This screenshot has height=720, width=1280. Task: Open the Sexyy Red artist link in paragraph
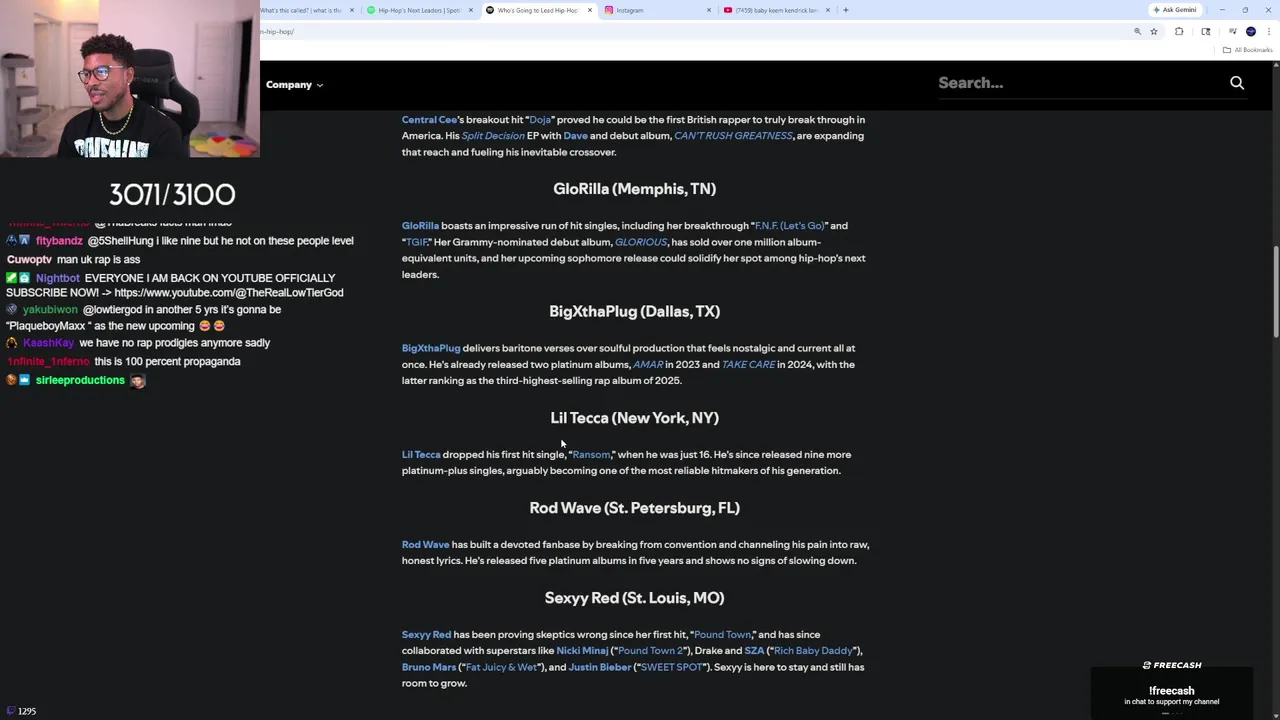click(x=426, y=635)
